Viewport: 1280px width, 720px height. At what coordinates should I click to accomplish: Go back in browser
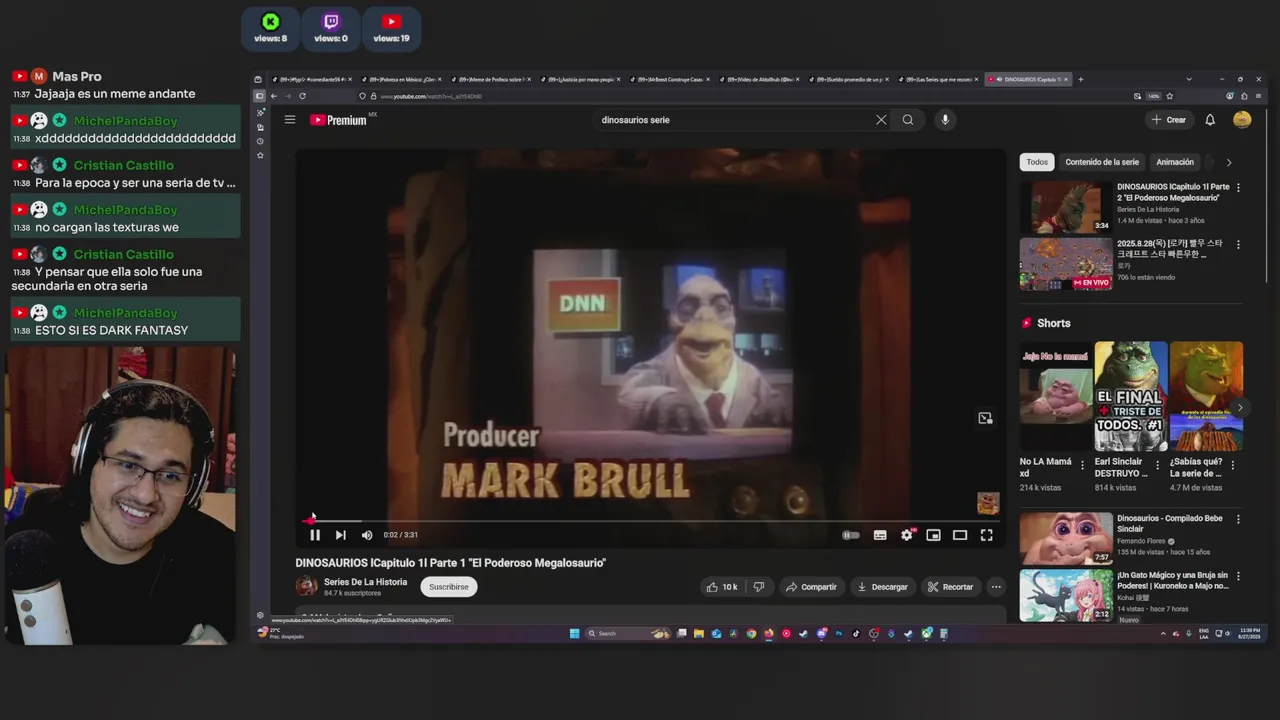coord(274,96)
